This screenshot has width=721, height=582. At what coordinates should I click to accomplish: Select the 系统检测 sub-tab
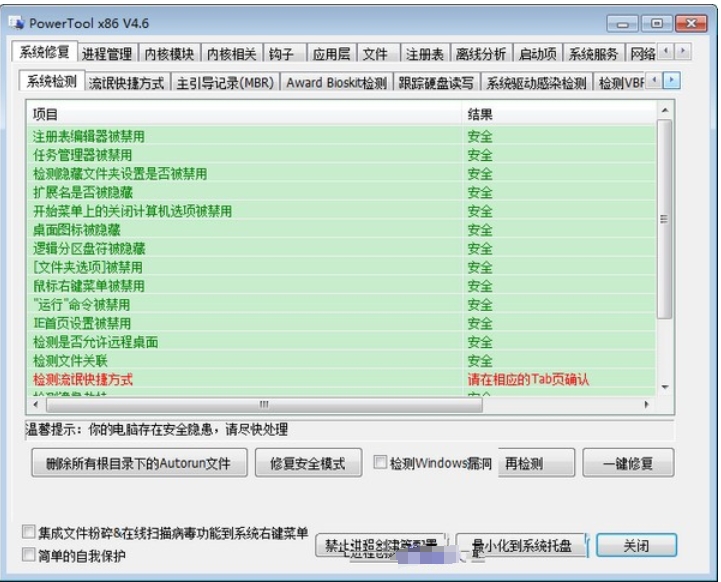click(52, 81)
